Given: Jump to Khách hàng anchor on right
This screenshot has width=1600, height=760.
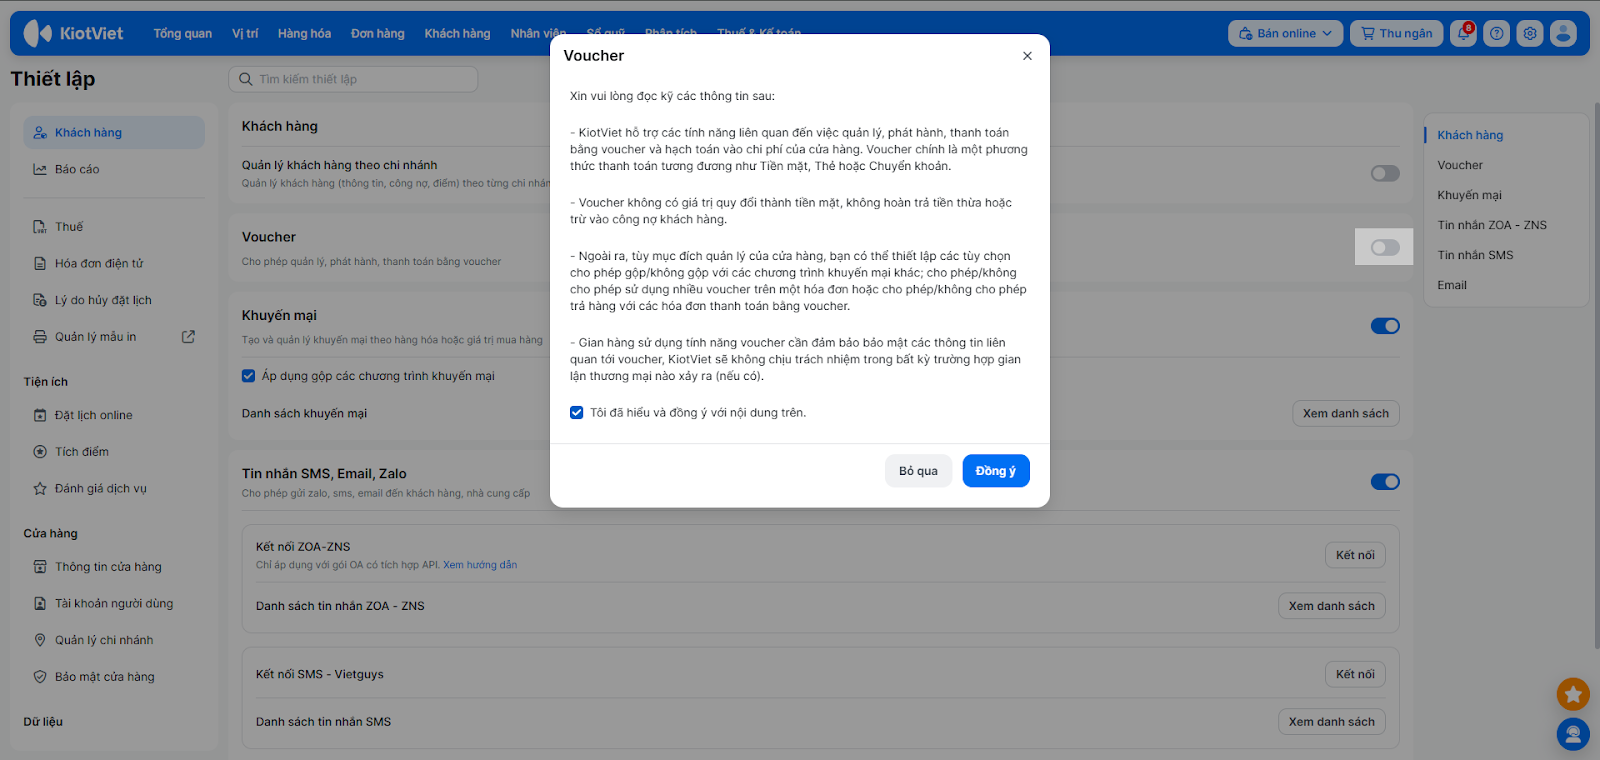Looking at the screenshot, I should 1470,135.
